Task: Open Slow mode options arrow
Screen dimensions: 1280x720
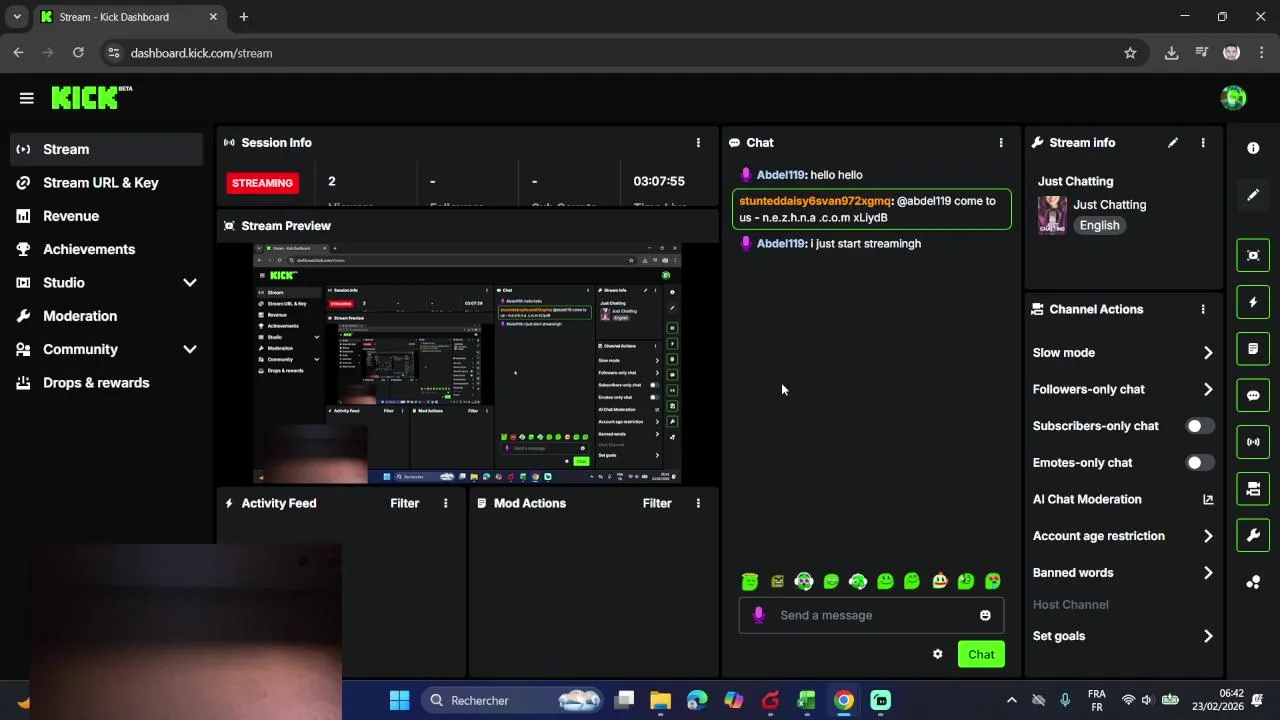Action: (1208, 353)
